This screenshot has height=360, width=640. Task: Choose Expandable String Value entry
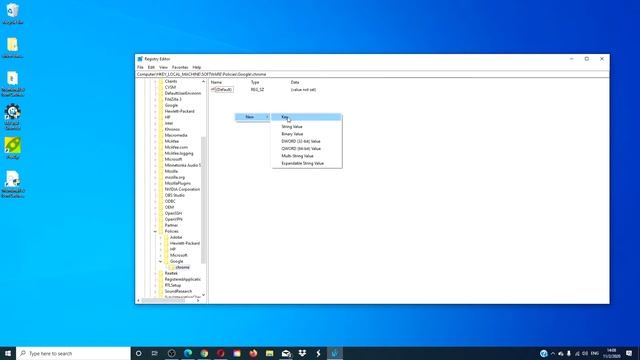307,163
